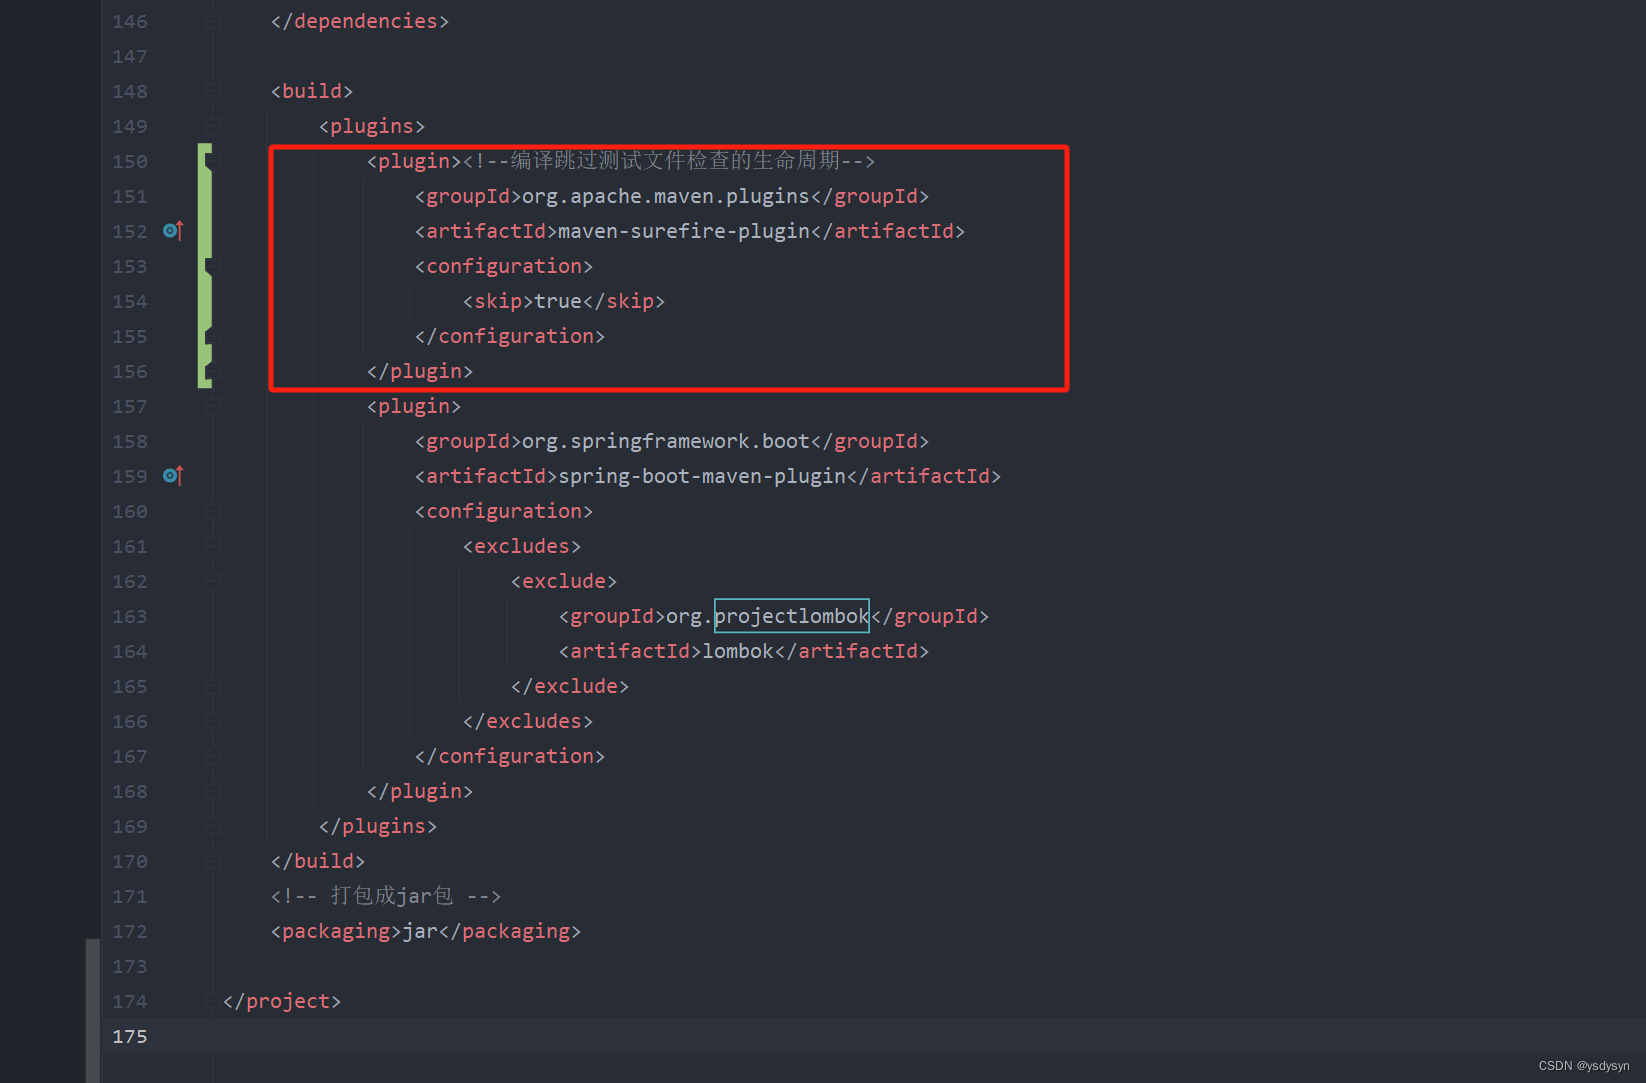This screenshot has width=1646, height=1083.
Task: Click the green change marker beside line 151
Action: (x=204, y=196)
